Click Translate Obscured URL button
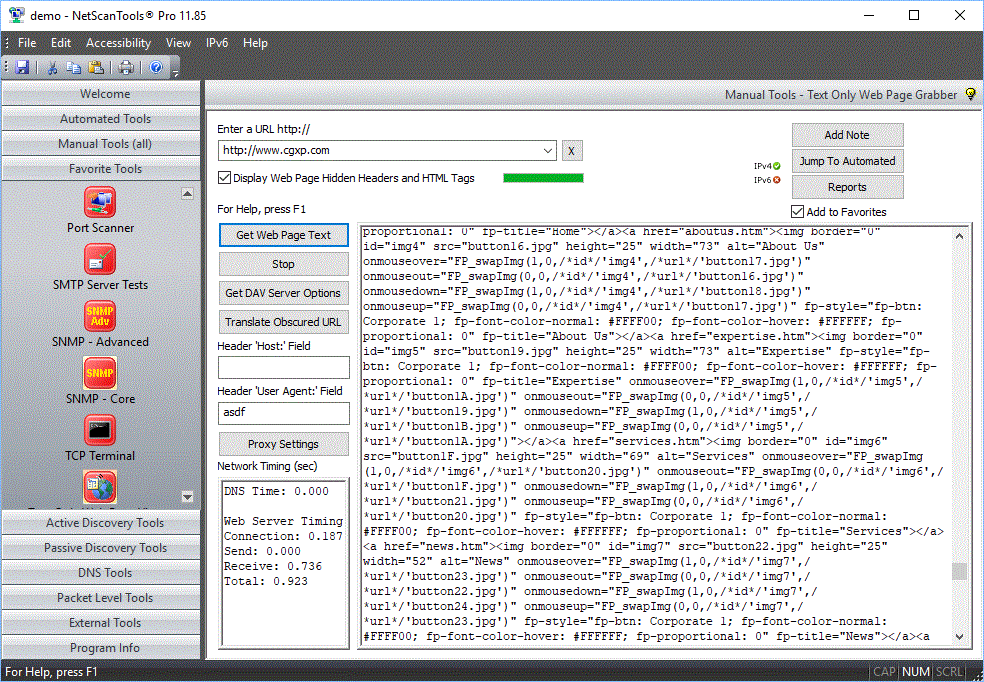The height and width of the screenshot is (682, 984). point(284,322)
